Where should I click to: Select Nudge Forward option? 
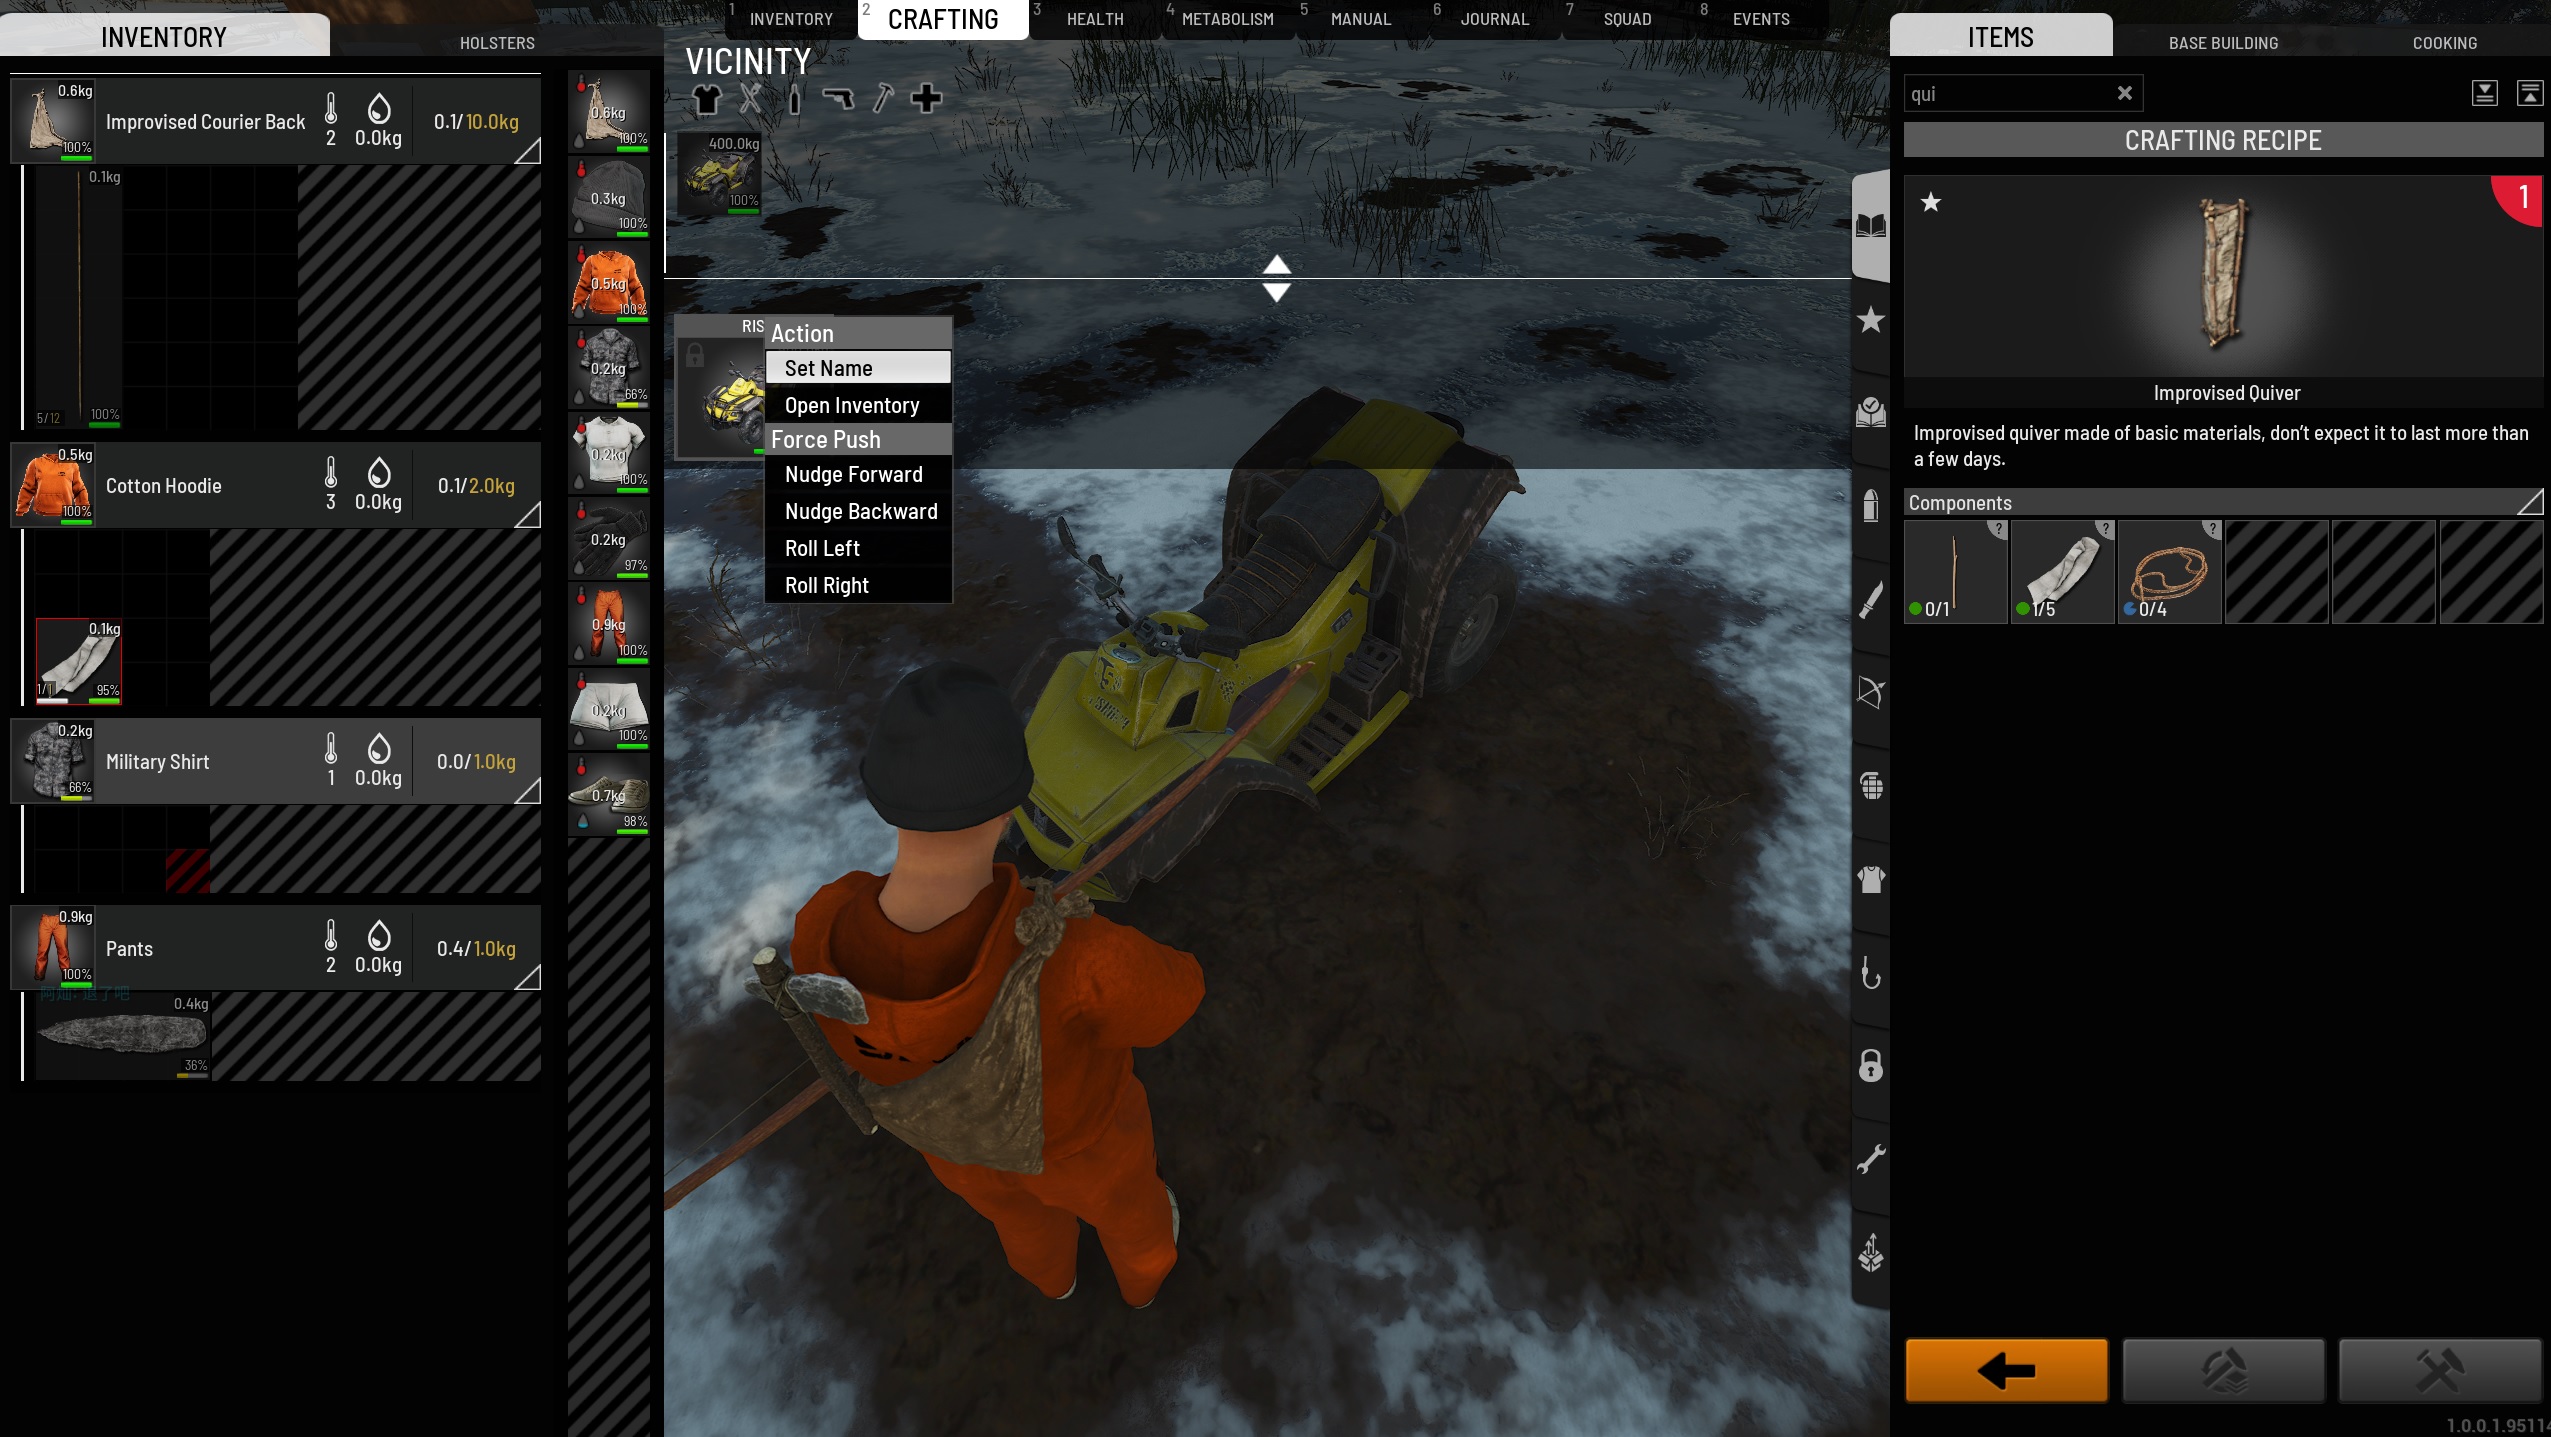point(858,474)
